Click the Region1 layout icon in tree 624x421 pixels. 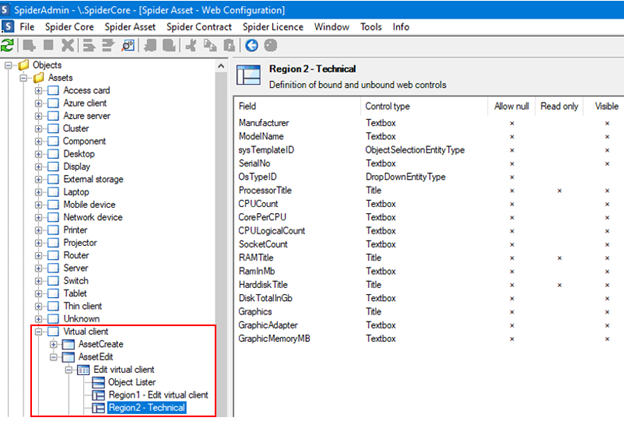point(98,395)
